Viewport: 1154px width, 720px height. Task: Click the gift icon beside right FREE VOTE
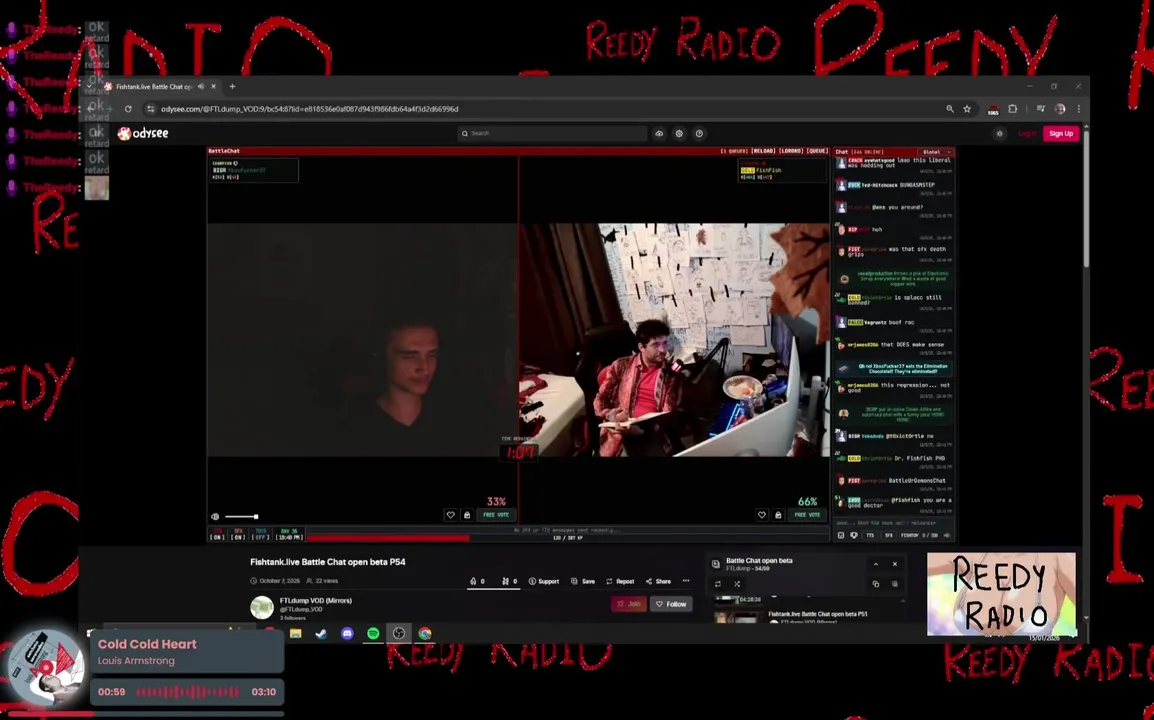coord(778,515)
